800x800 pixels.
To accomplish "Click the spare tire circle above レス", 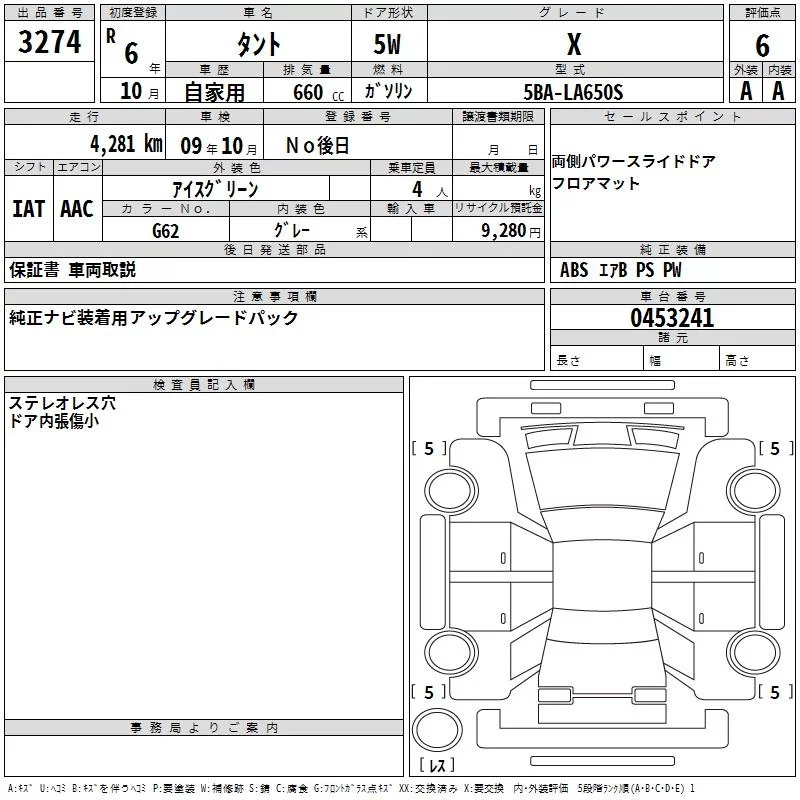I will click(437, 730).
